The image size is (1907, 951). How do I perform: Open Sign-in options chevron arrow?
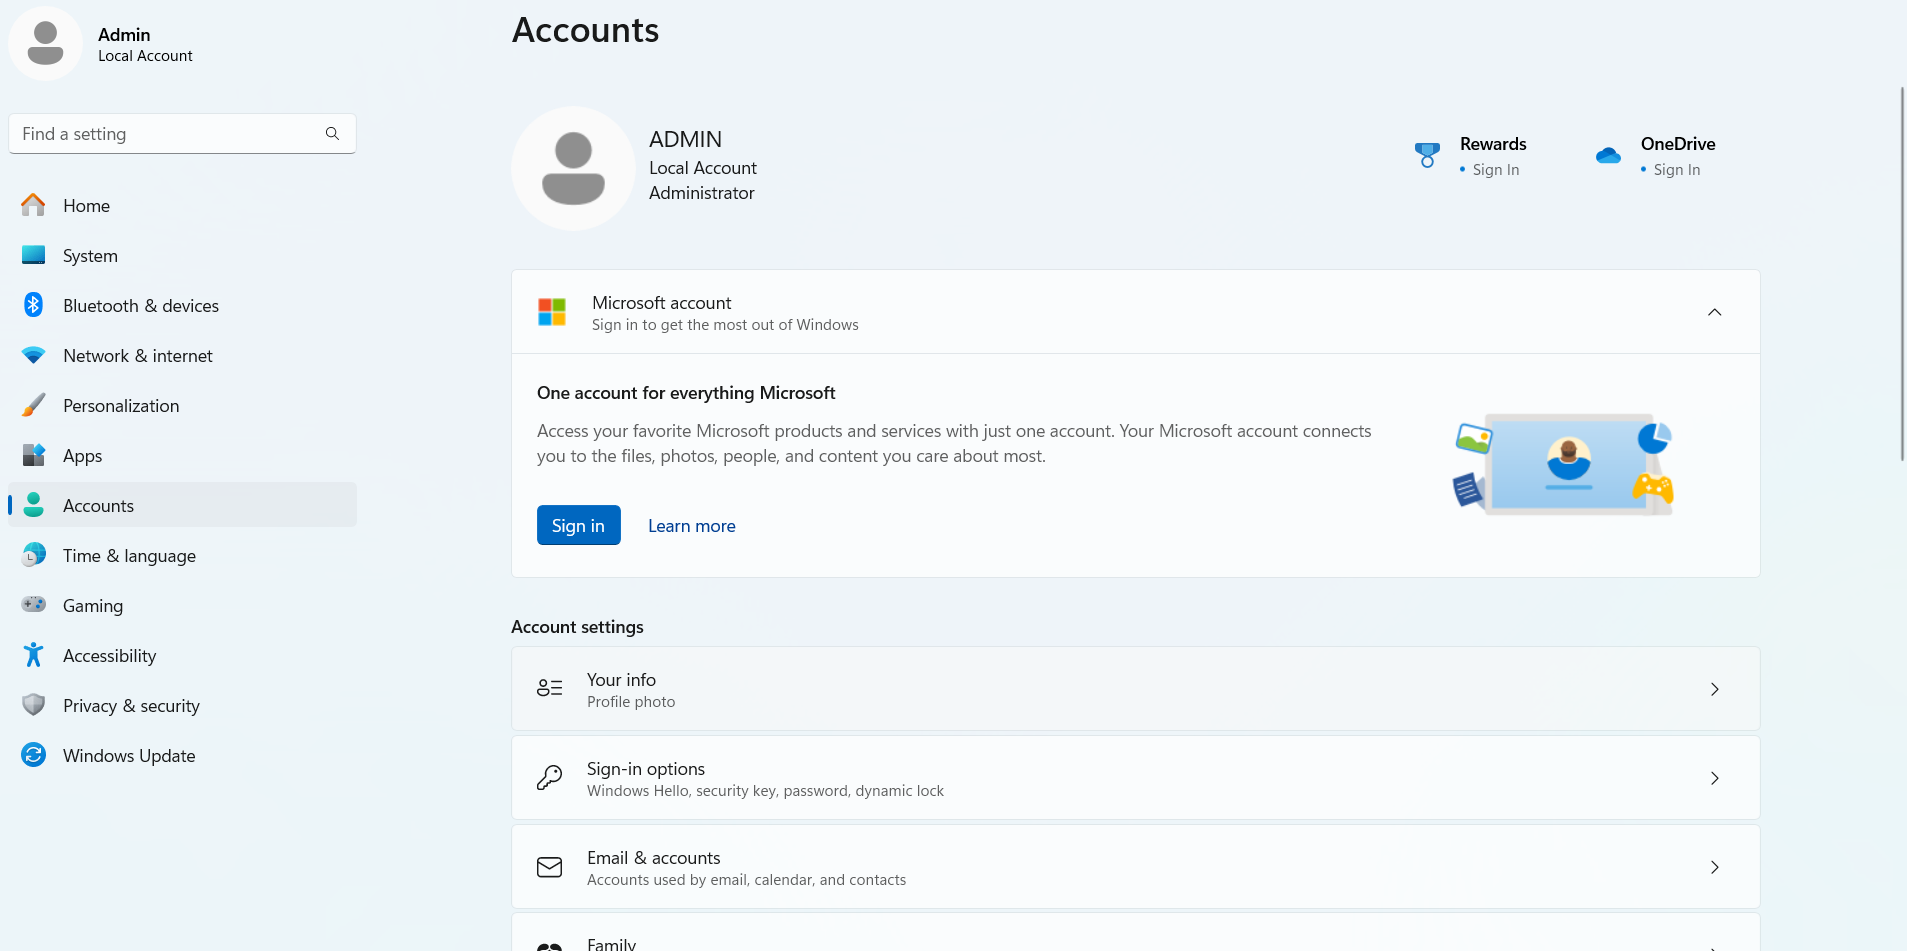coord(1714,778)
